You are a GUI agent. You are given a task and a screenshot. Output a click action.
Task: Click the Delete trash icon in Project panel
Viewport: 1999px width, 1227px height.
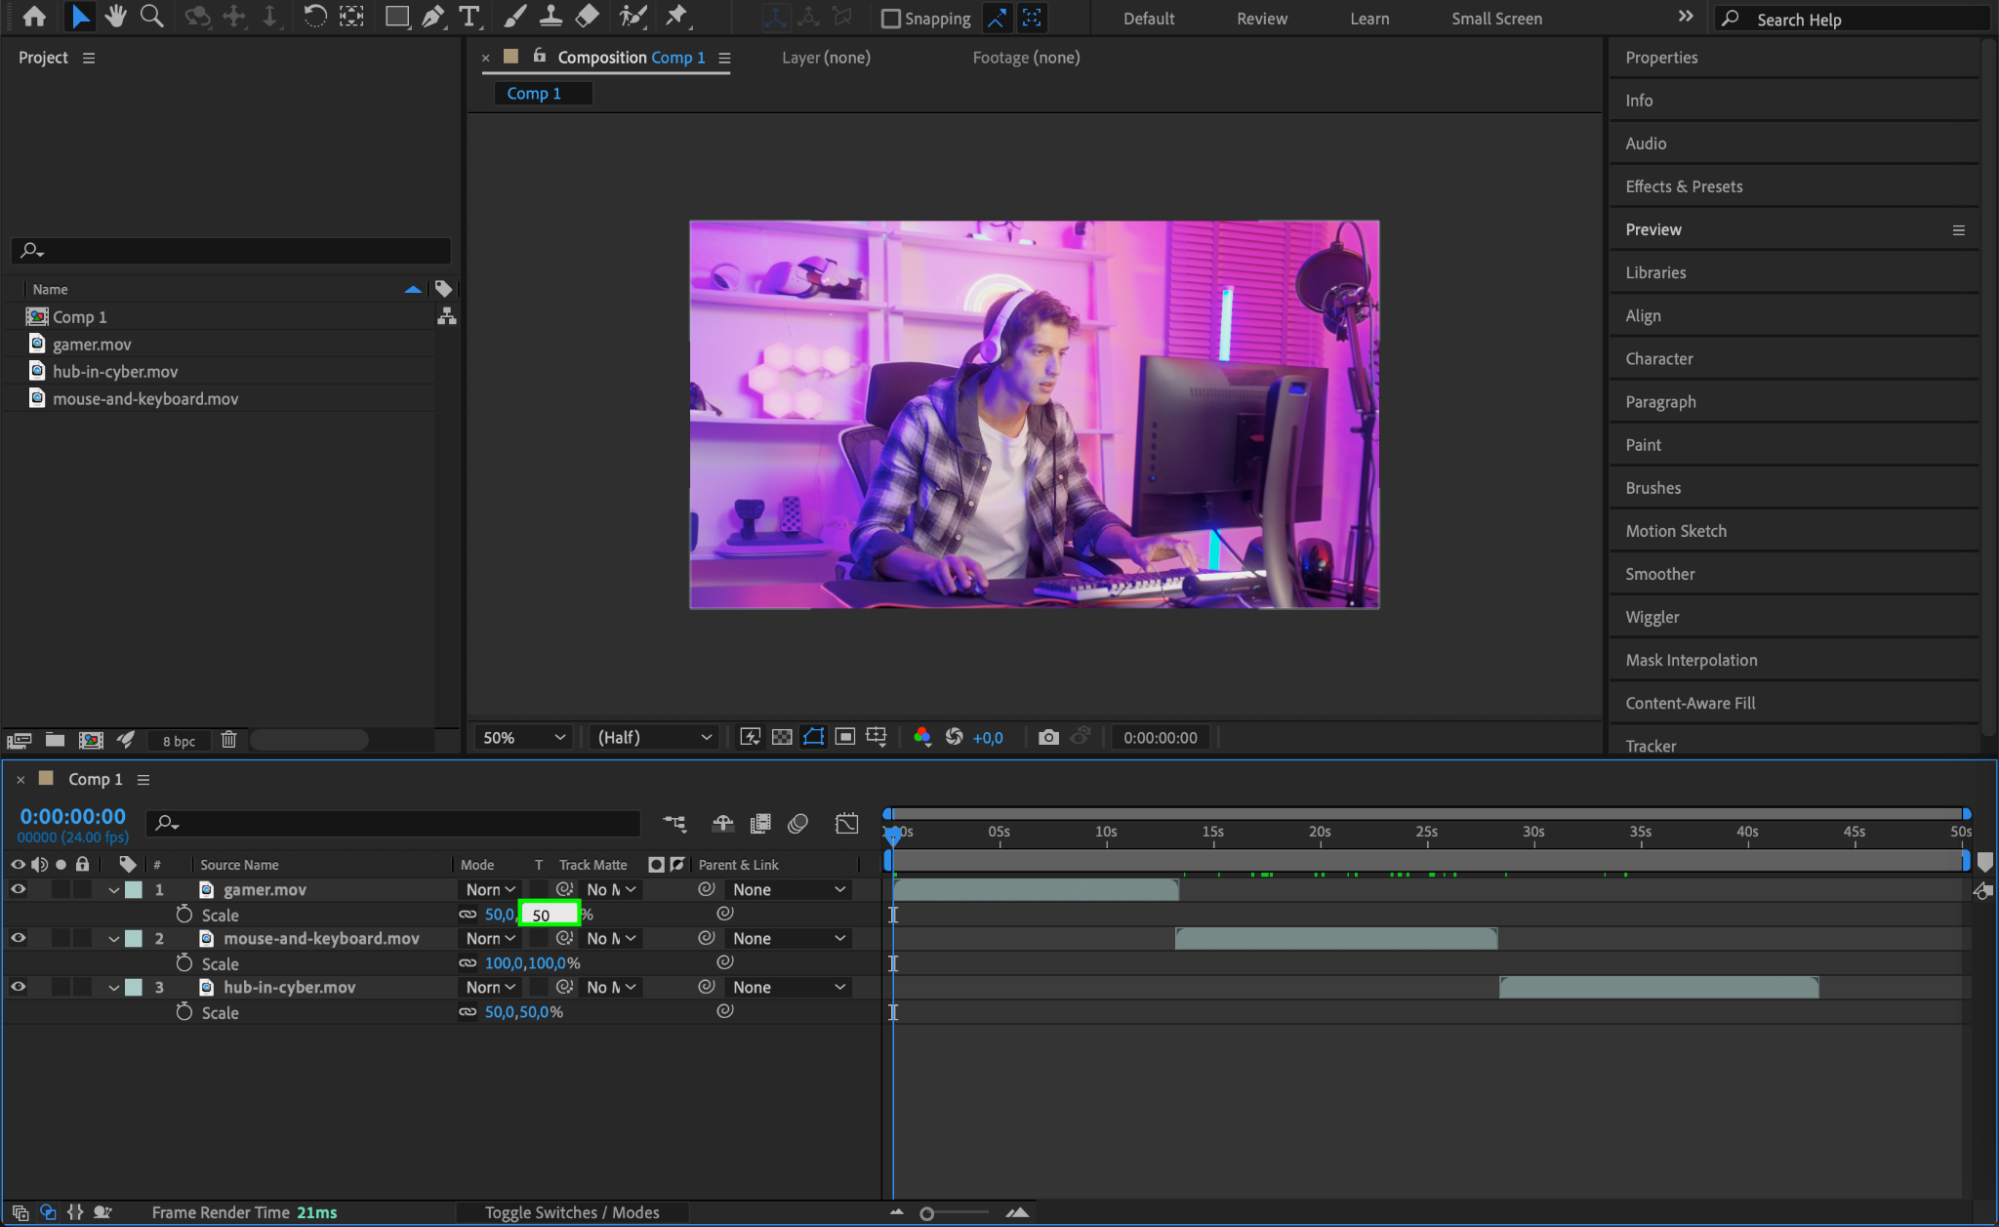(229, 740)
